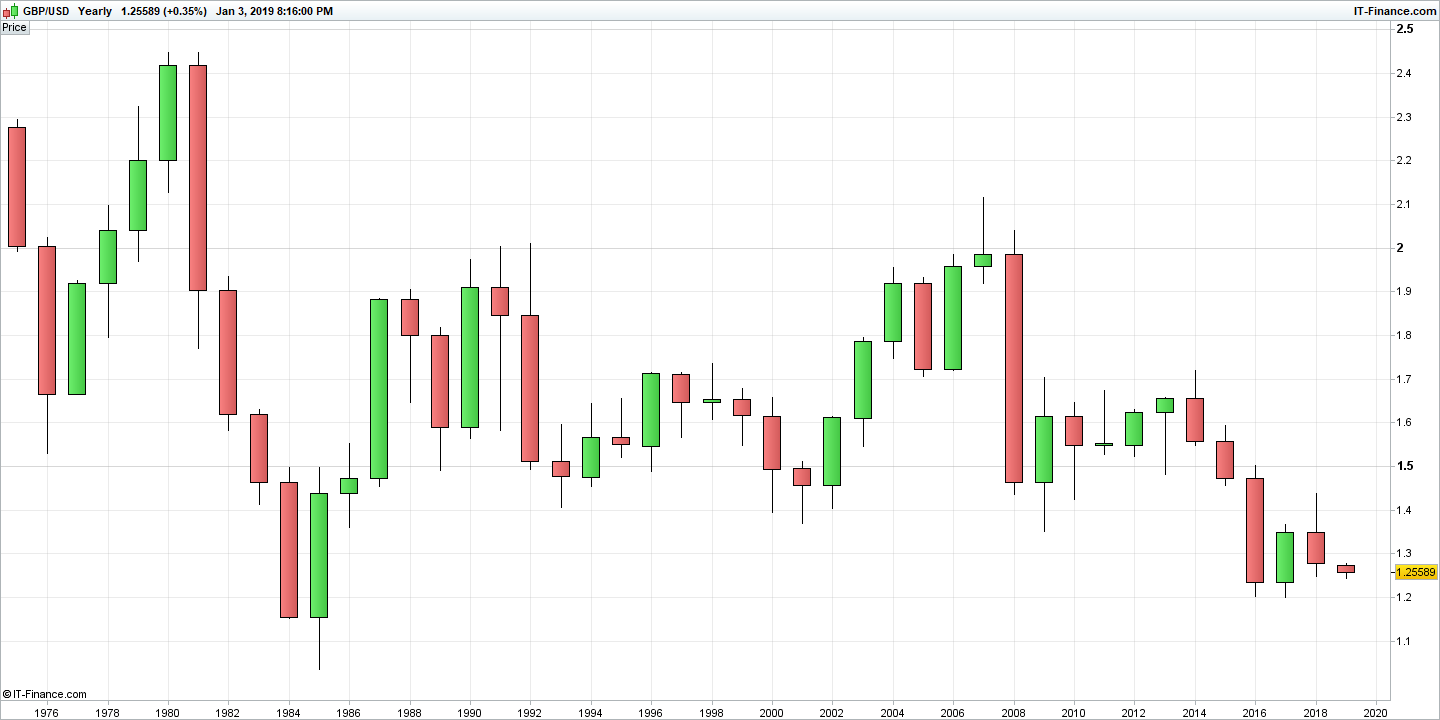1440x720 pixels.
Task: Click the 1.9 price axis label
Action: point(1404,292)
